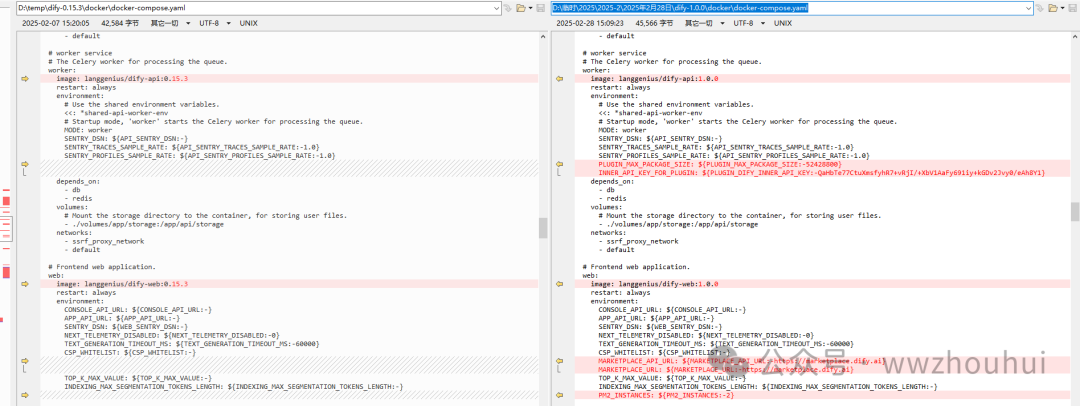Open left pane 其它一切 file format dropdown
The height and width of the screenshot is (406, 1080).
coord(163,22)
